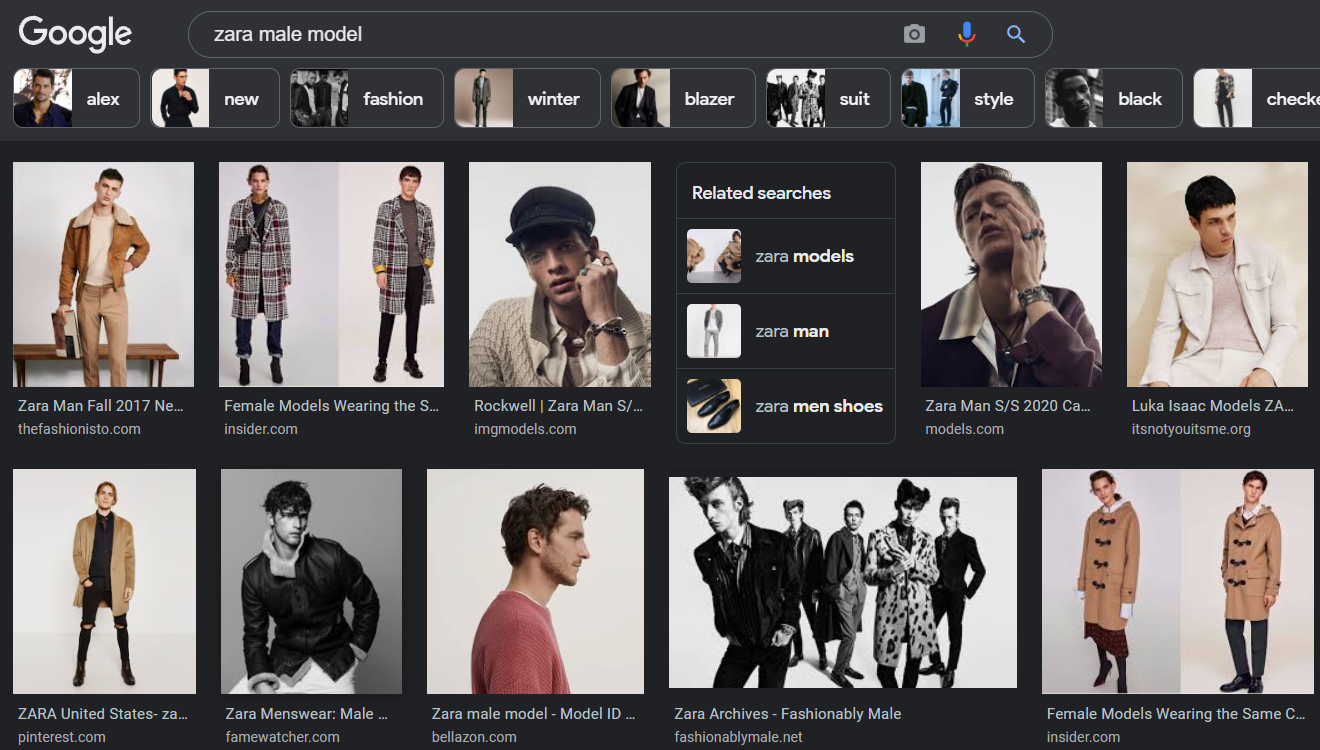Open the Luka Isaac Models Zara image
1320x750 pixels.
point(1217,275)
